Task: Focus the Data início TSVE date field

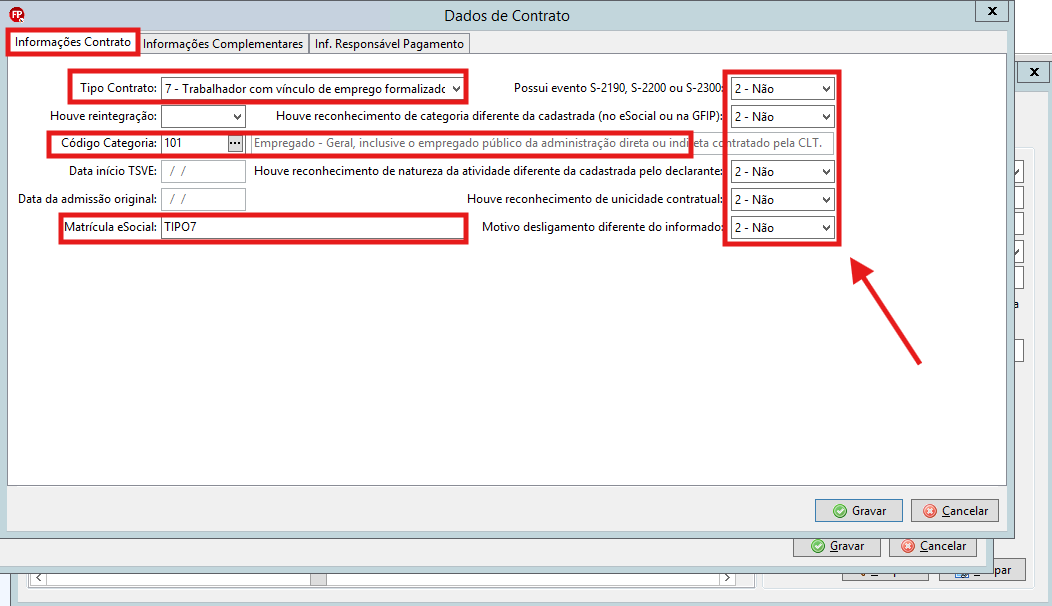Action: point(203,171)
